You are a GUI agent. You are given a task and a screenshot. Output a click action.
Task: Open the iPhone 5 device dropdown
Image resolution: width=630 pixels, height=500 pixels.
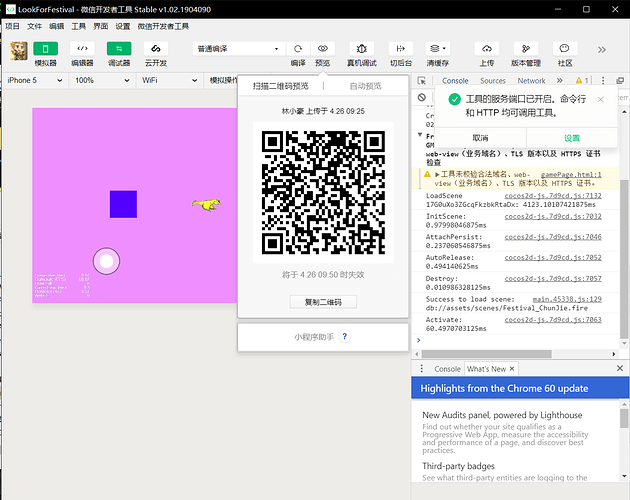(x=35, y=80)
